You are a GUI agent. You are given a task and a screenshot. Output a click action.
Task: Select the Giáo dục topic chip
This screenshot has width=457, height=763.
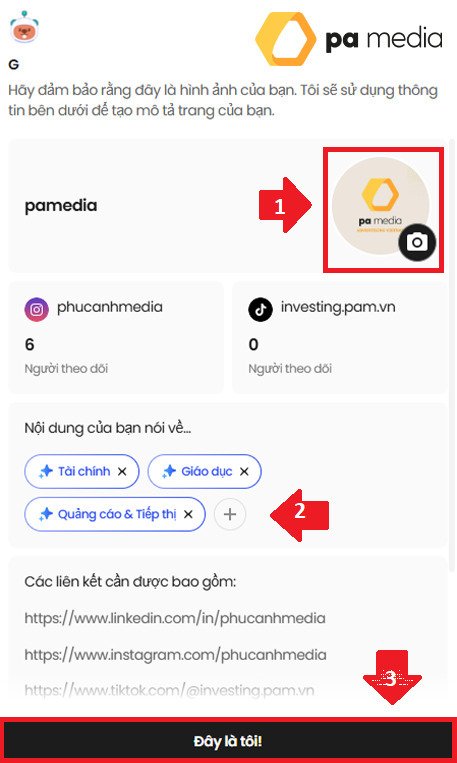[204, 472]
